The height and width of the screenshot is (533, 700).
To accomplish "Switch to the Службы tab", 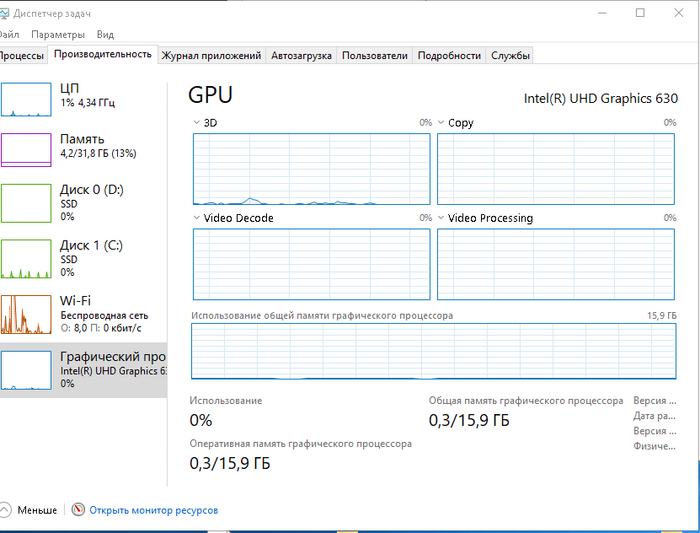I will 510,56.
